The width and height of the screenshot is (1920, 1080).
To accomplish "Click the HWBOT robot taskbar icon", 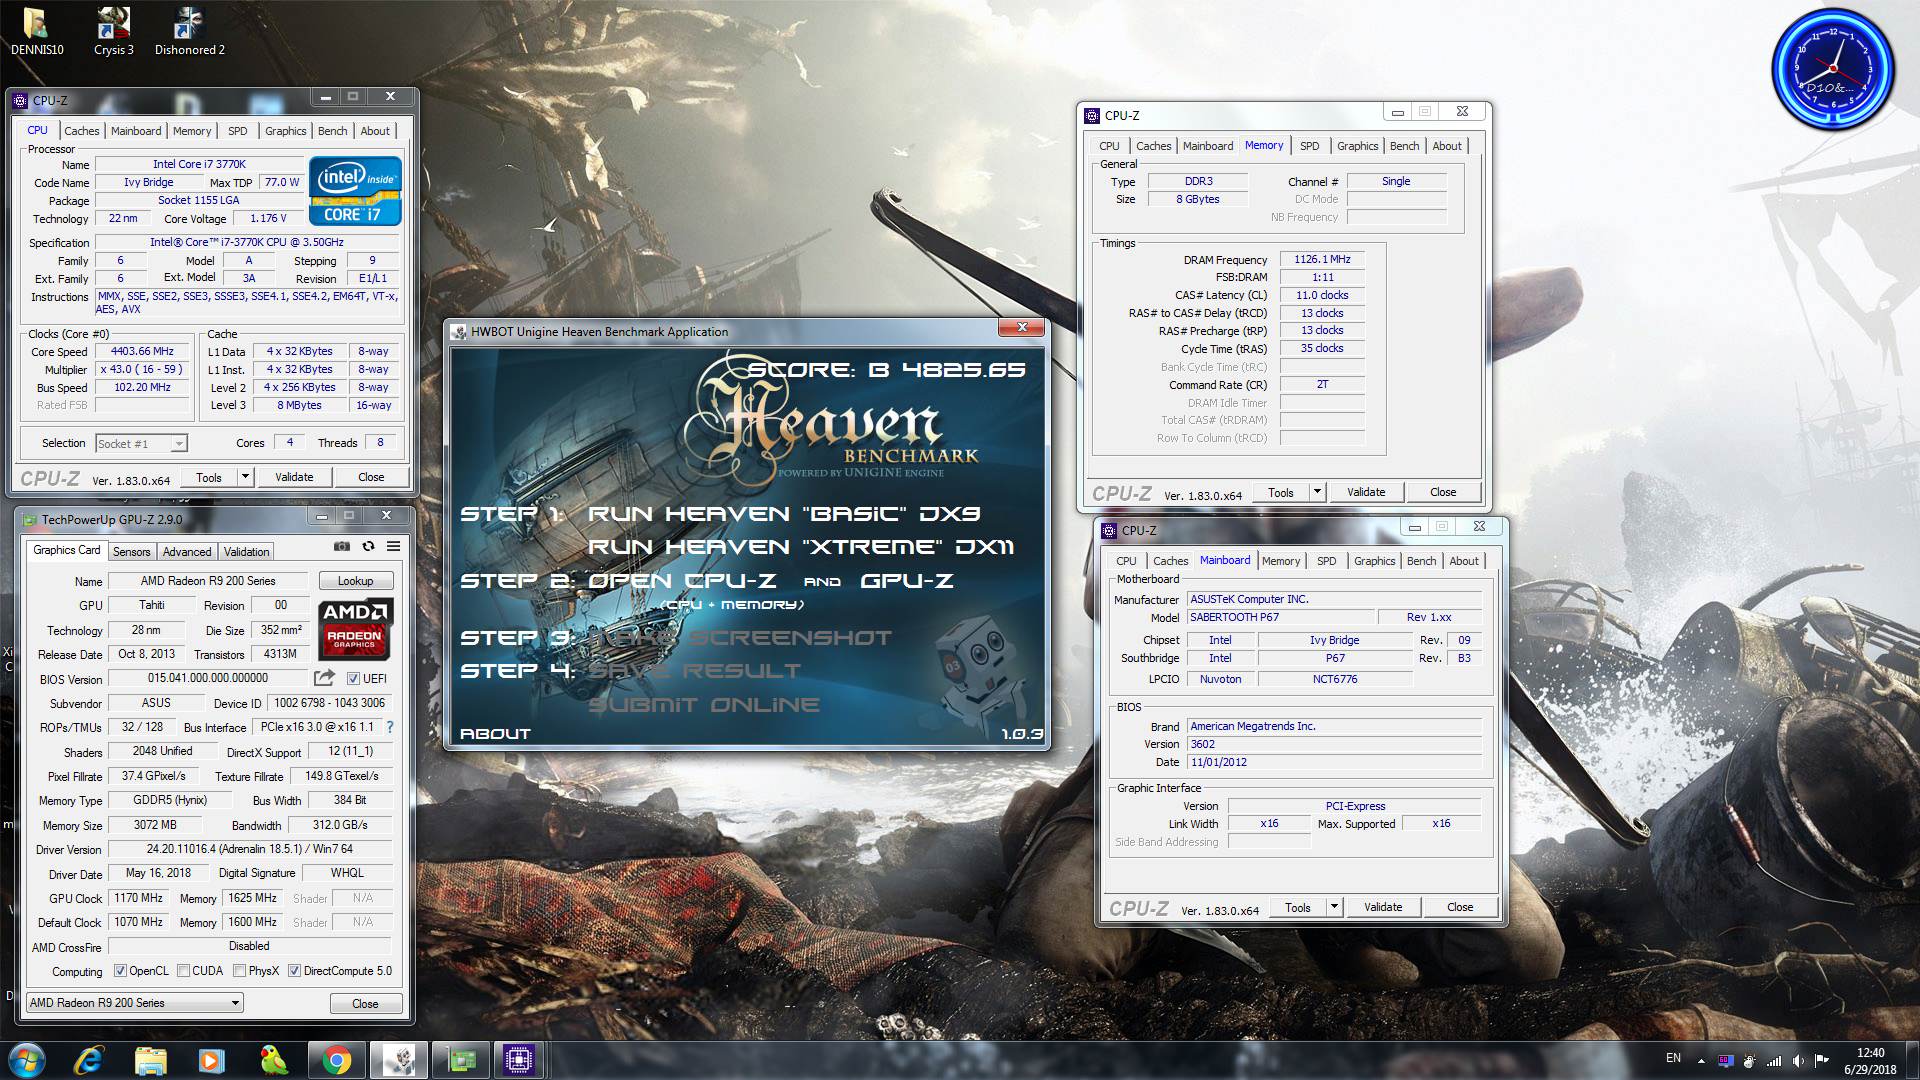I will 399,1060.
